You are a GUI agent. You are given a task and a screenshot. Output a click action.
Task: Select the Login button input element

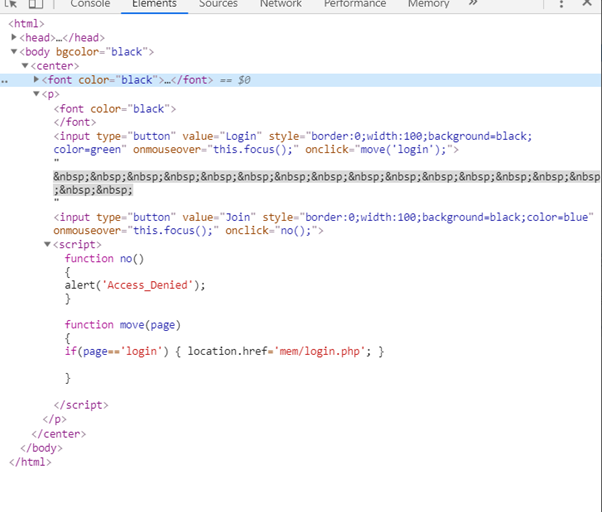[x=293, y=143]
